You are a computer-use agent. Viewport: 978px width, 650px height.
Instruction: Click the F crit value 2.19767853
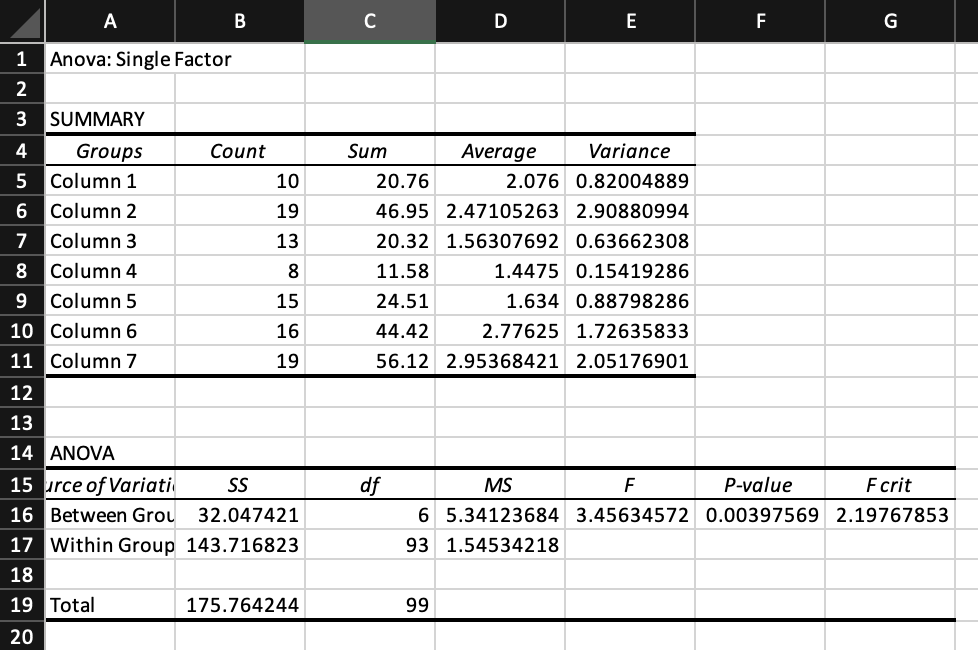point(890,515)
